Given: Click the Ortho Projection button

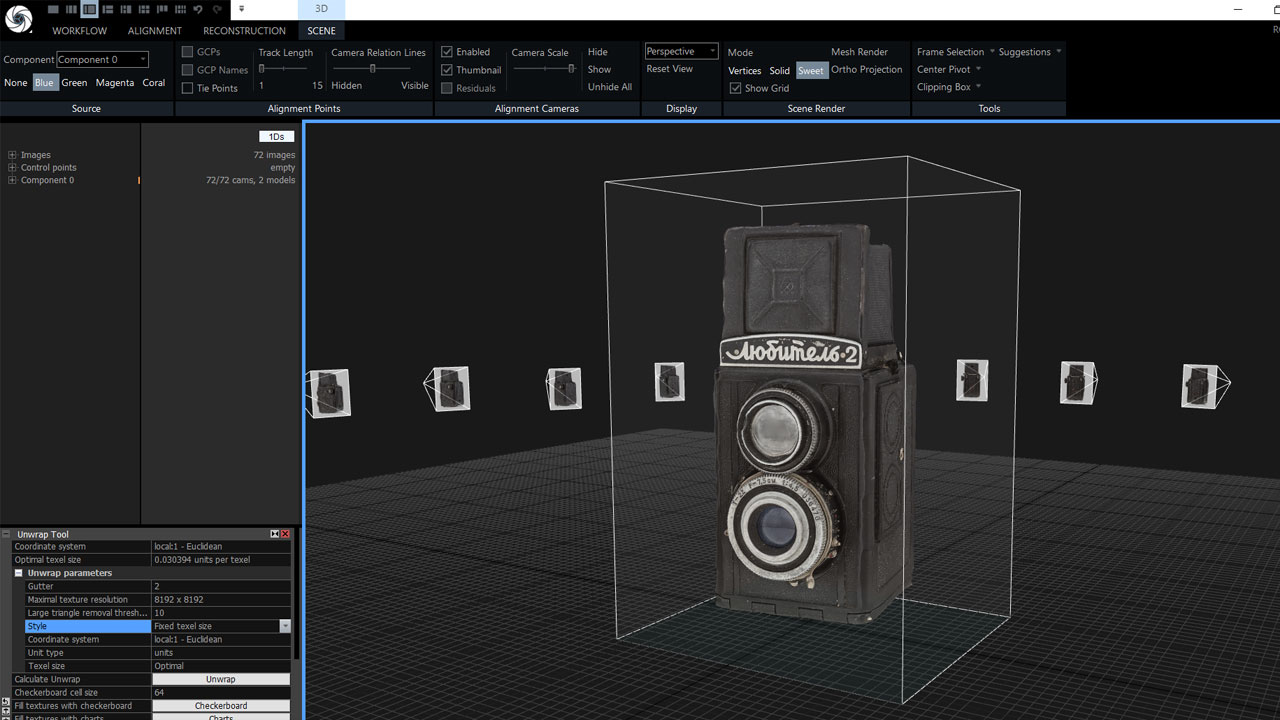Looking at the screenshot, I should pos(867,70).
